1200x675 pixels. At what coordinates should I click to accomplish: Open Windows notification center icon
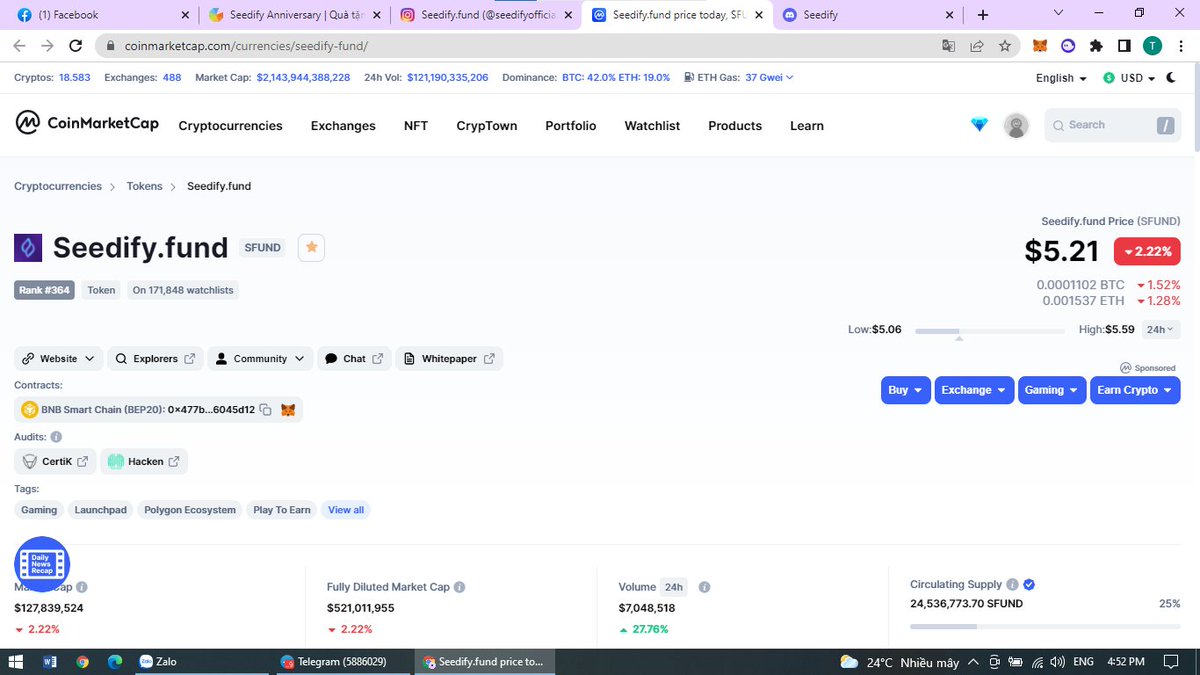point(1172,662)
